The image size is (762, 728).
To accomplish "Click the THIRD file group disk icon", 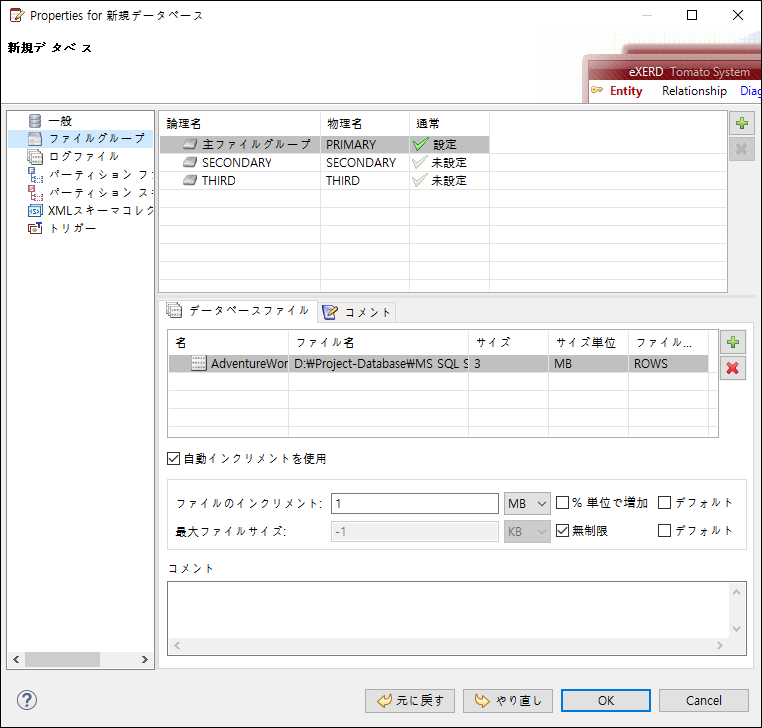I will point(190,180).
